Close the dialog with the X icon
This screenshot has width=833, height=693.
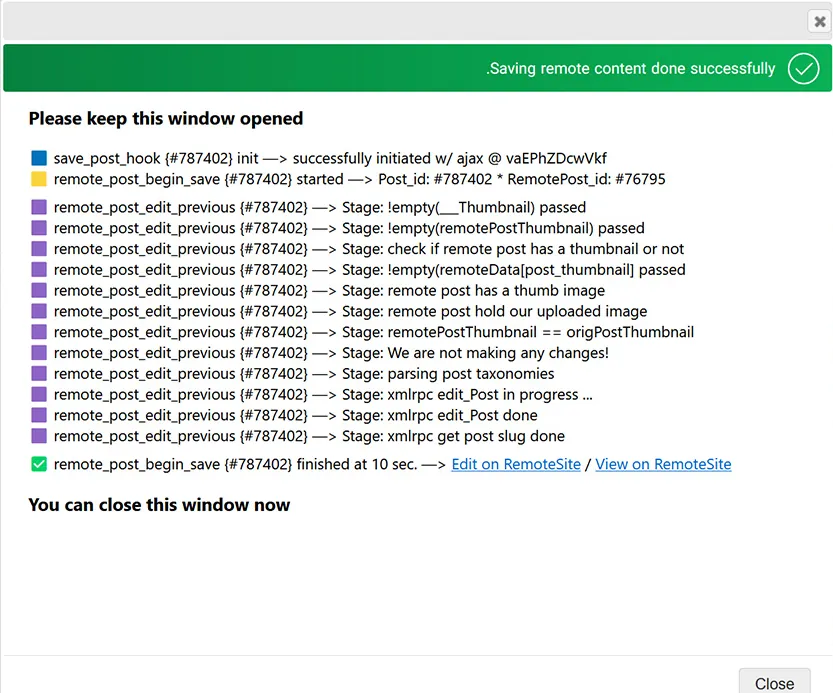click(819, 22)
